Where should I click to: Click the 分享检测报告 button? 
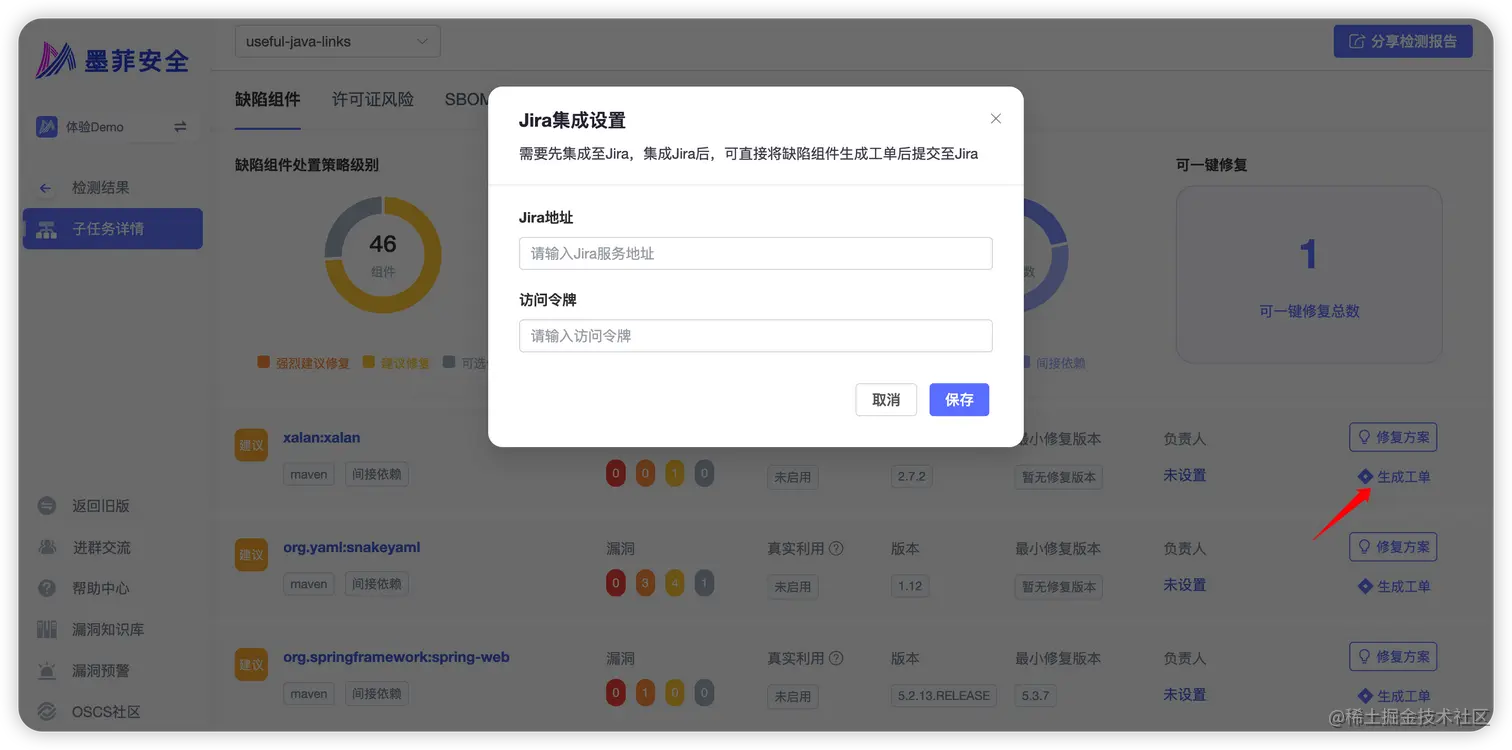tap(1403, 41)
